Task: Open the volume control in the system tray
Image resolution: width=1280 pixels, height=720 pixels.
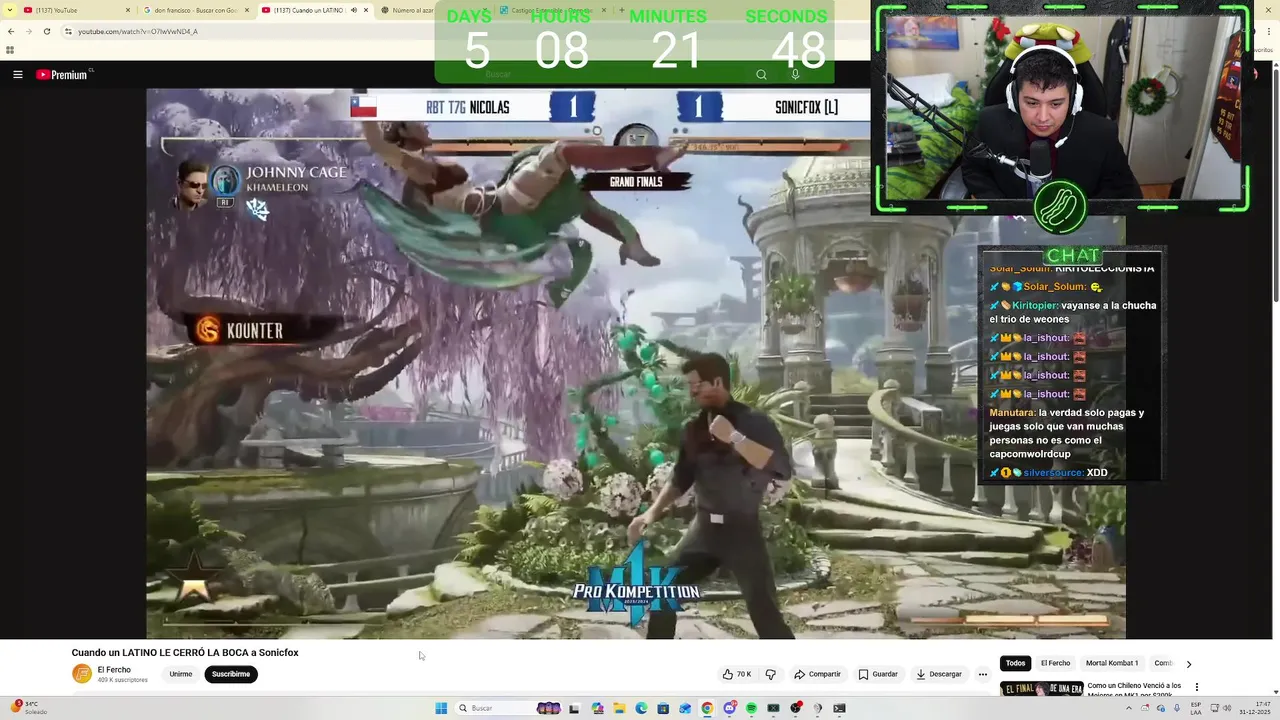Action: coord(1227,708)
